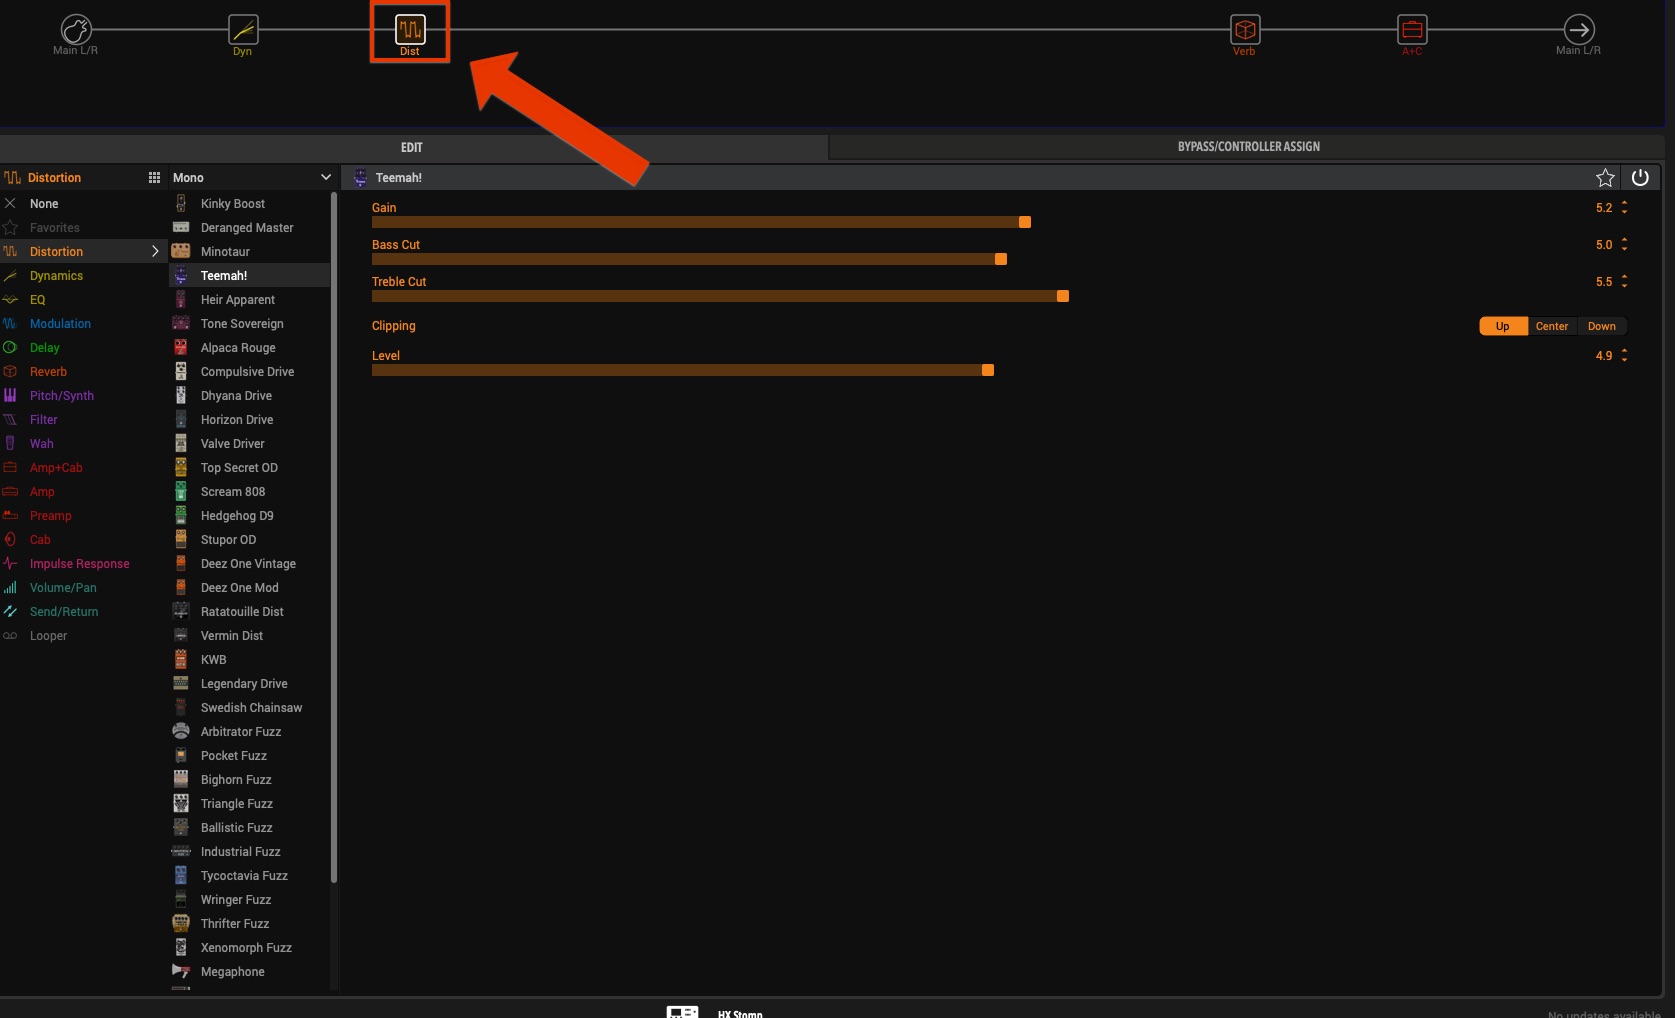1675x1018 pixels.
Task: Open the model grid view icon
Action: [154, 178]
